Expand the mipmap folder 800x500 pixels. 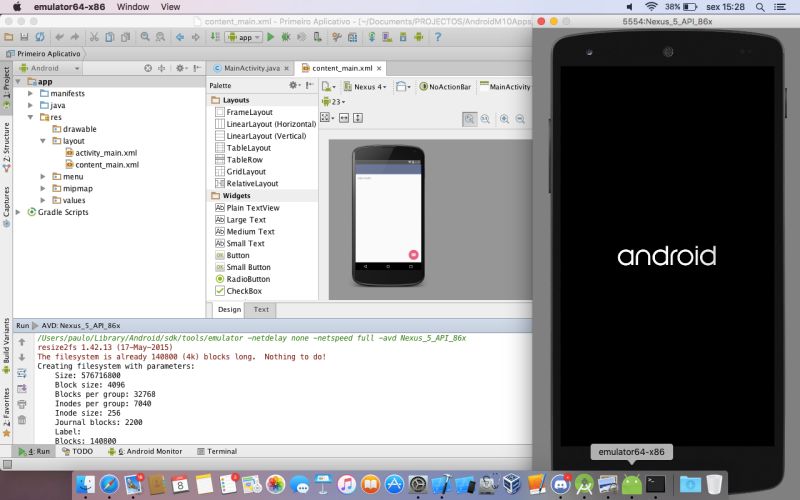43,188
